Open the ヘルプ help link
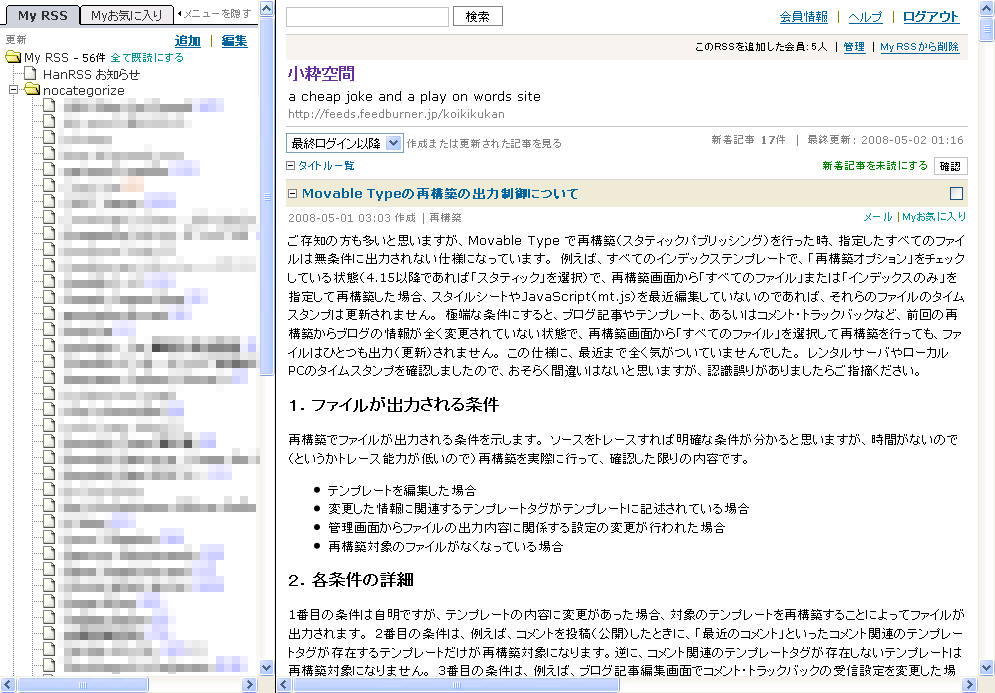This screenshot has width=995, height=693. tap(866, 17)
